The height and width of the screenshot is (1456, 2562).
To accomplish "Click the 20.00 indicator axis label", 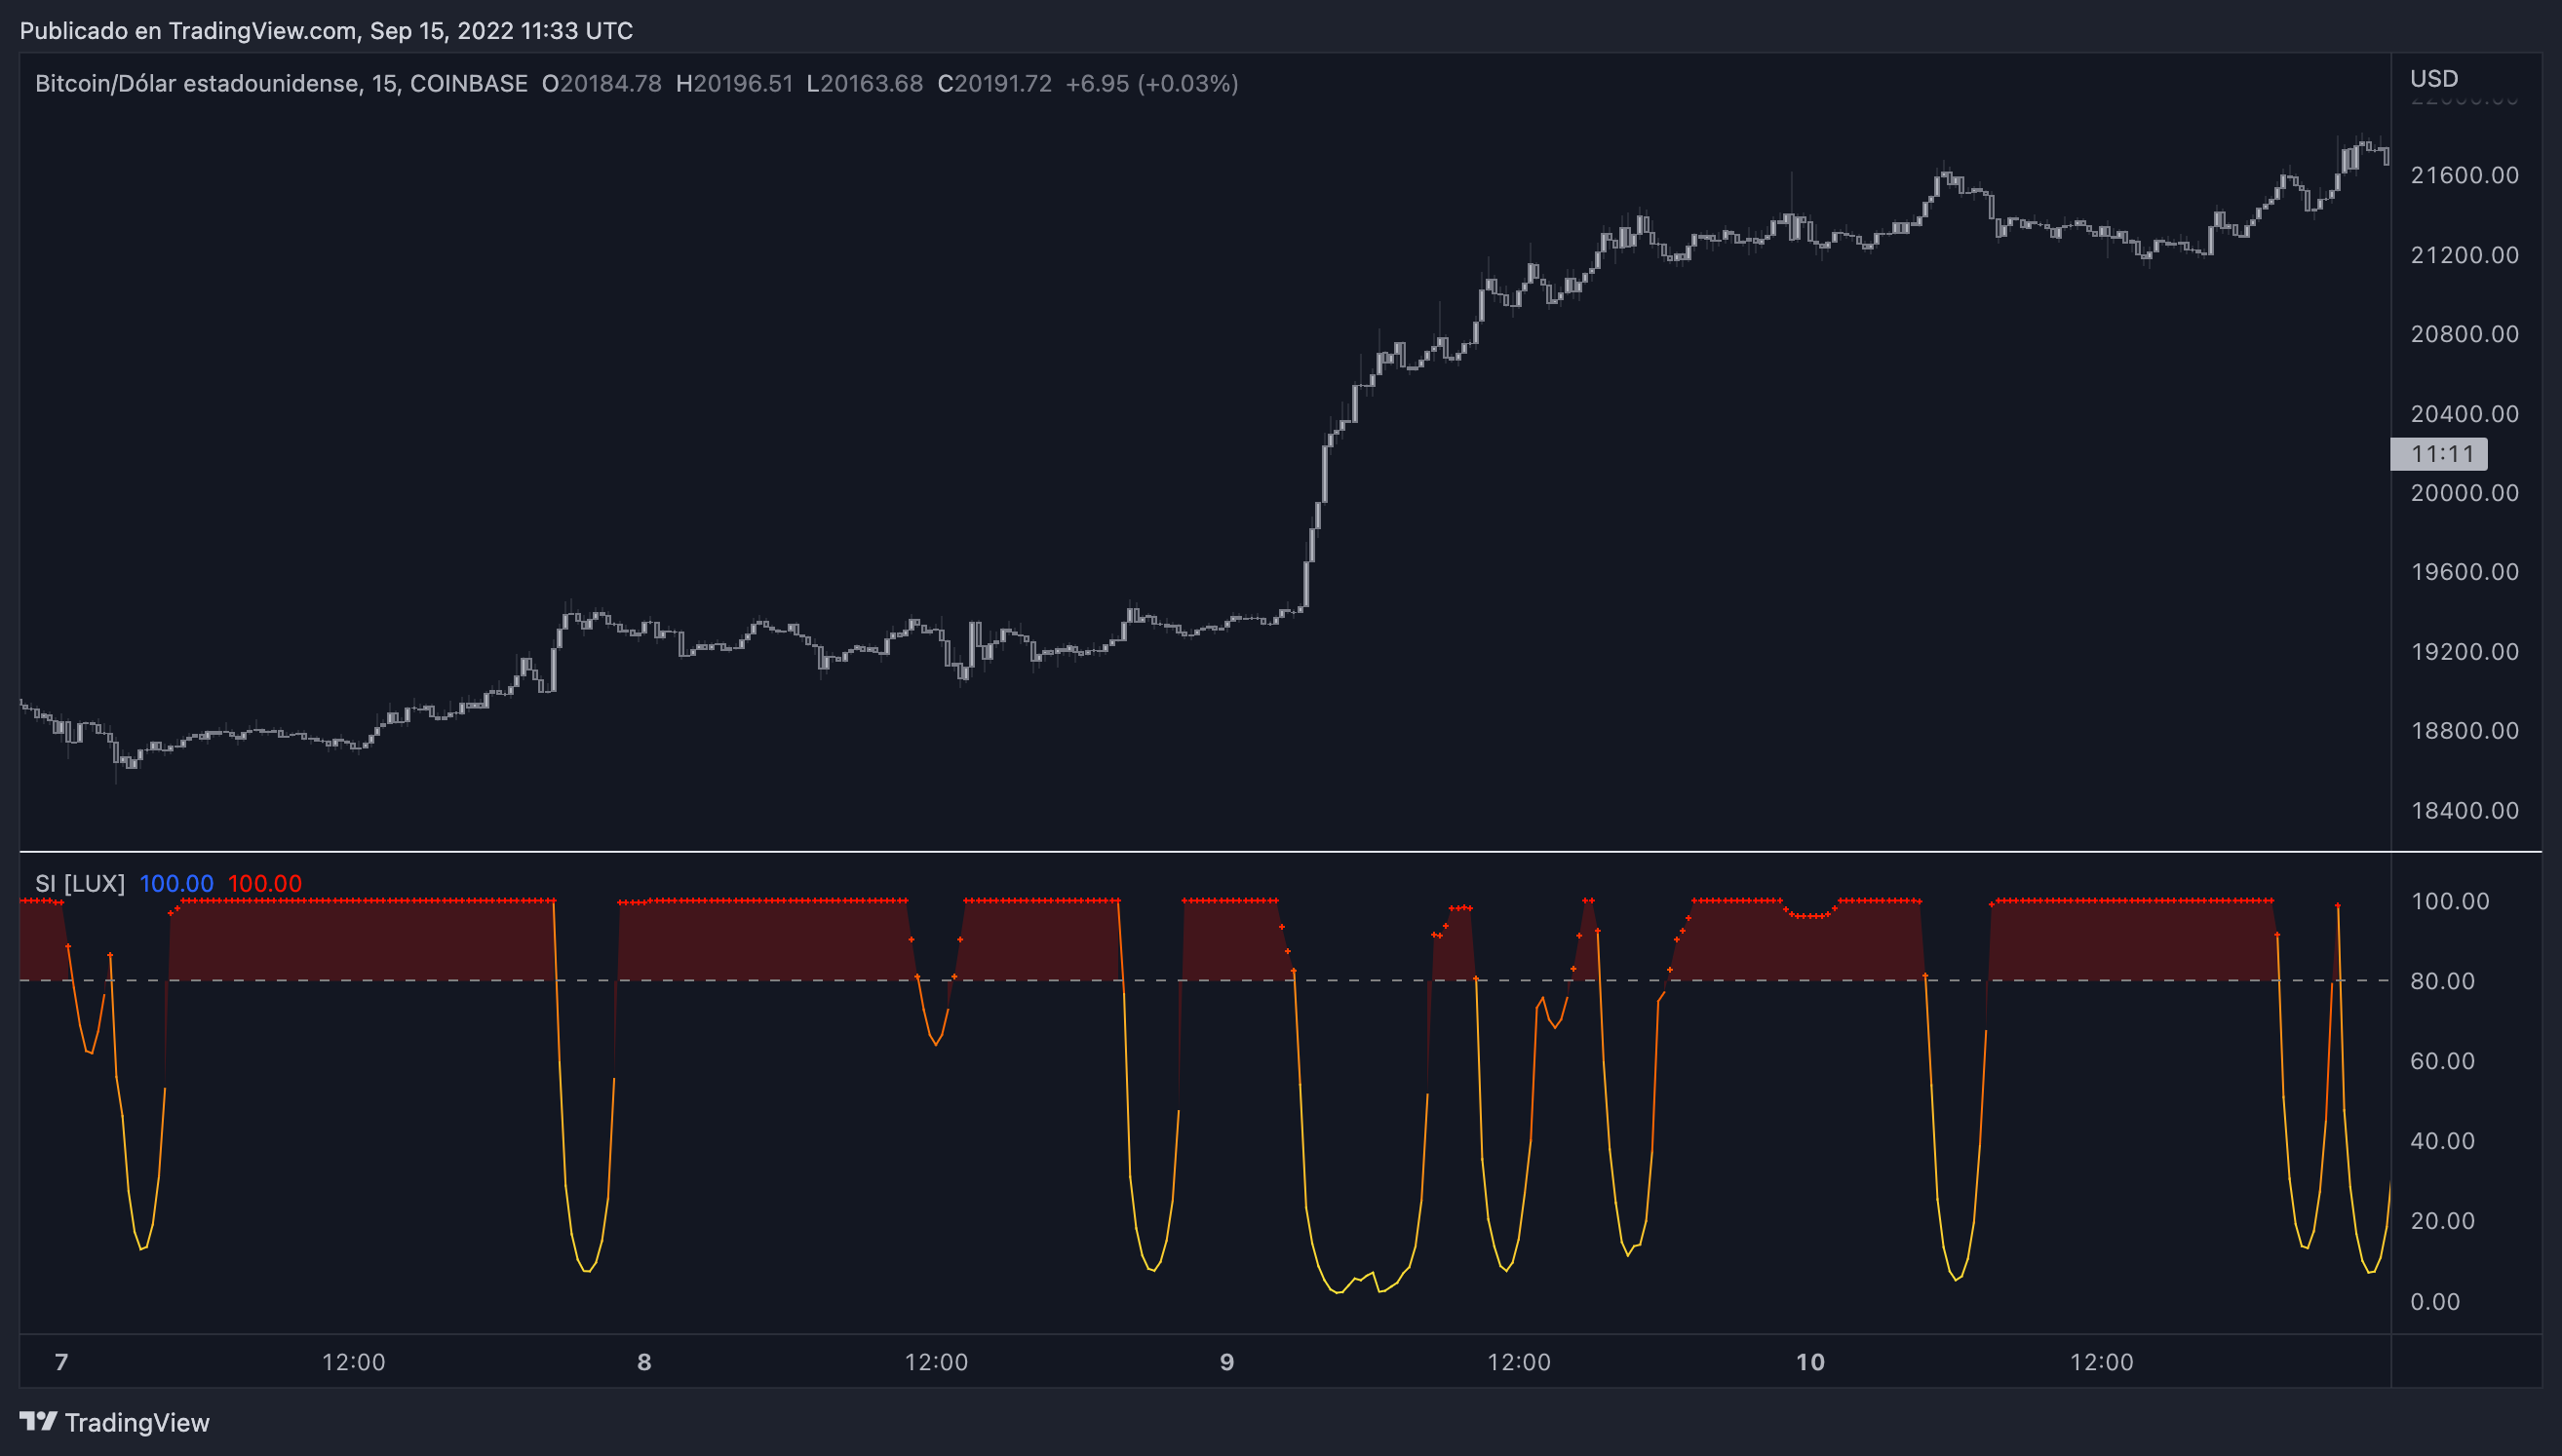I will pos(2442,1221).
